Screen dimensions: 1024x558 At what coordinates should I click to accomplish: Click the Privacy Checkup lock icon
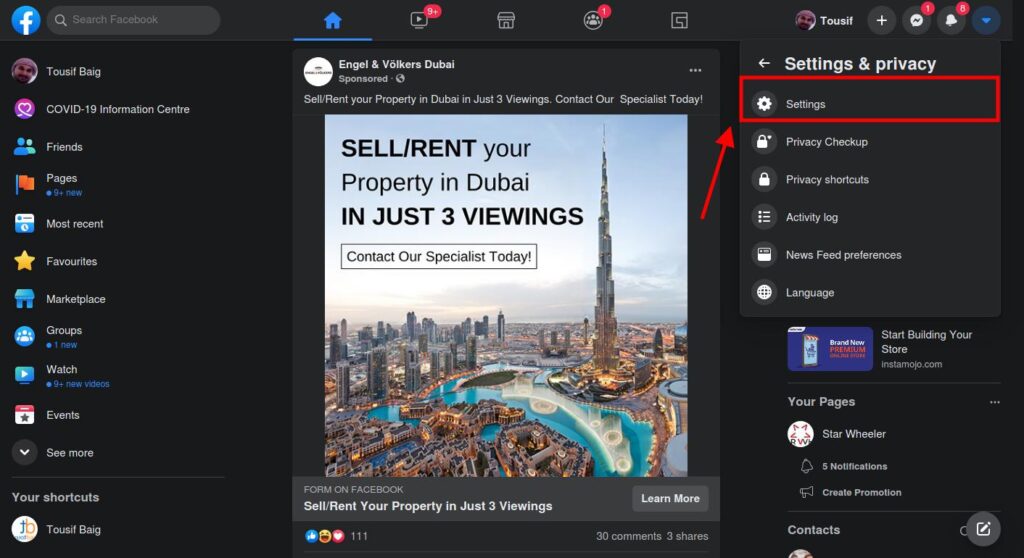click(x=764, y=142)
